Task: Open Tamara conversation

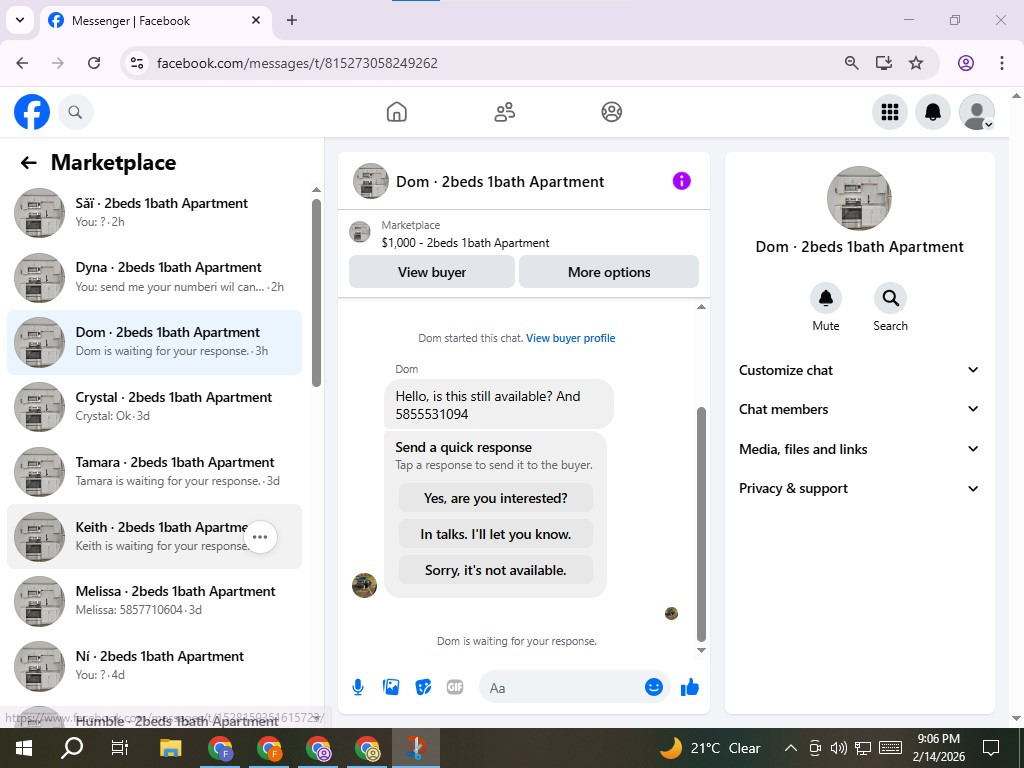Action: 154,472
